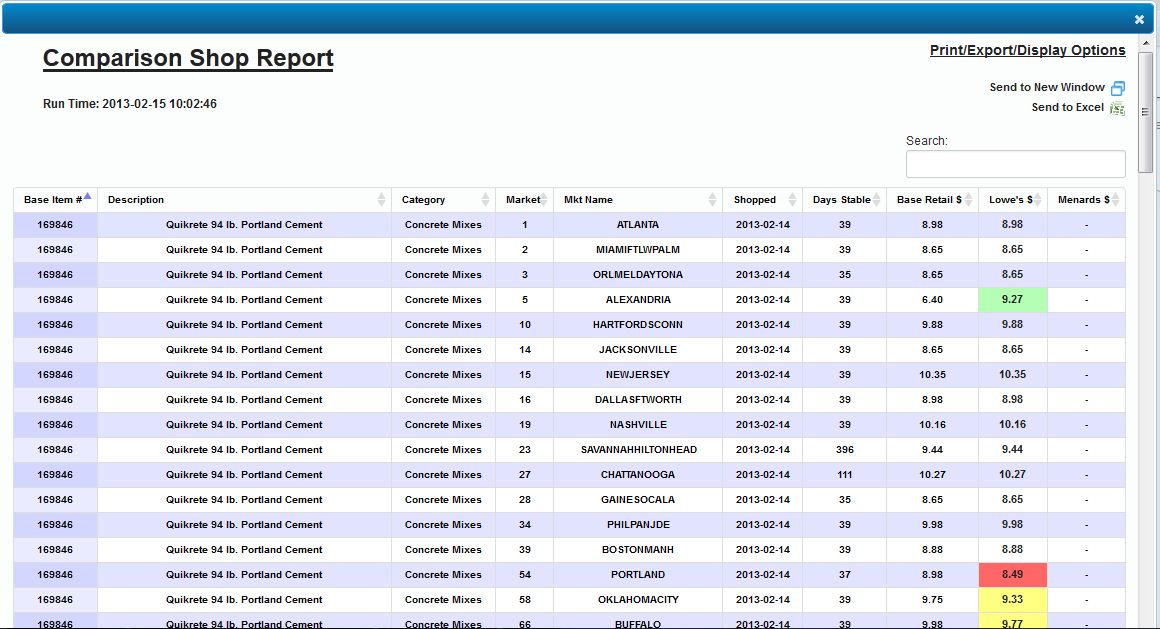Sort the Menards $ column arrows
Image resolution: width=1160 pixels, height=629 pixels.
pos(1116,199)
